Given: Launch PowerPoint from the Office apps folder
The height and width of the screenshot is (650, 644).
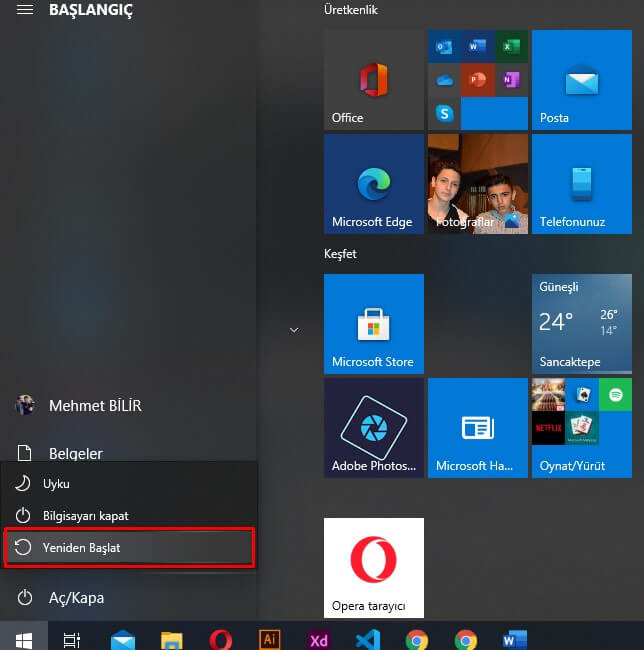Looking at the screenshot, I should 478,80.
